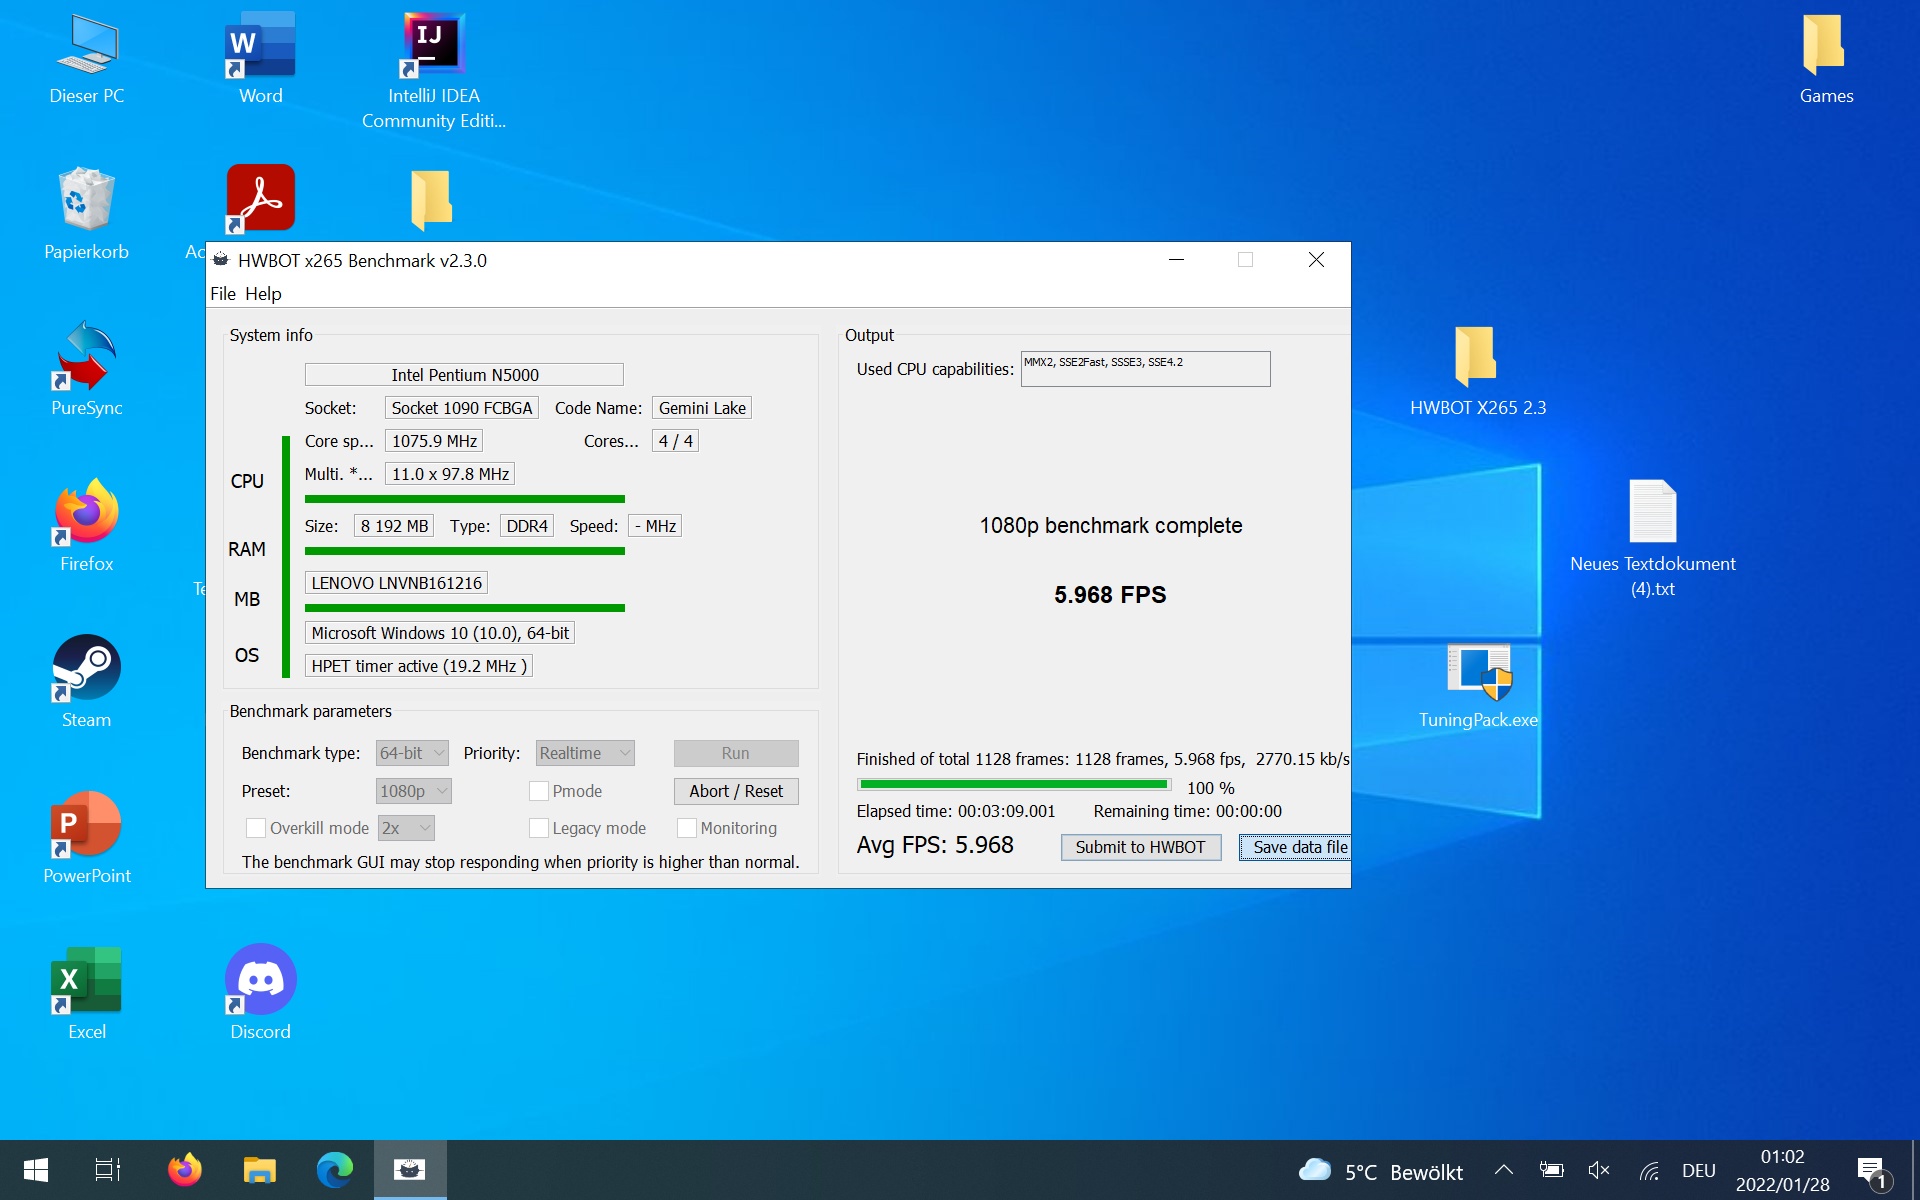This screenshot has height=1200, width=1920.
Task: Click HWBOT benchmark taskbar button
Action: (410, 1170)
